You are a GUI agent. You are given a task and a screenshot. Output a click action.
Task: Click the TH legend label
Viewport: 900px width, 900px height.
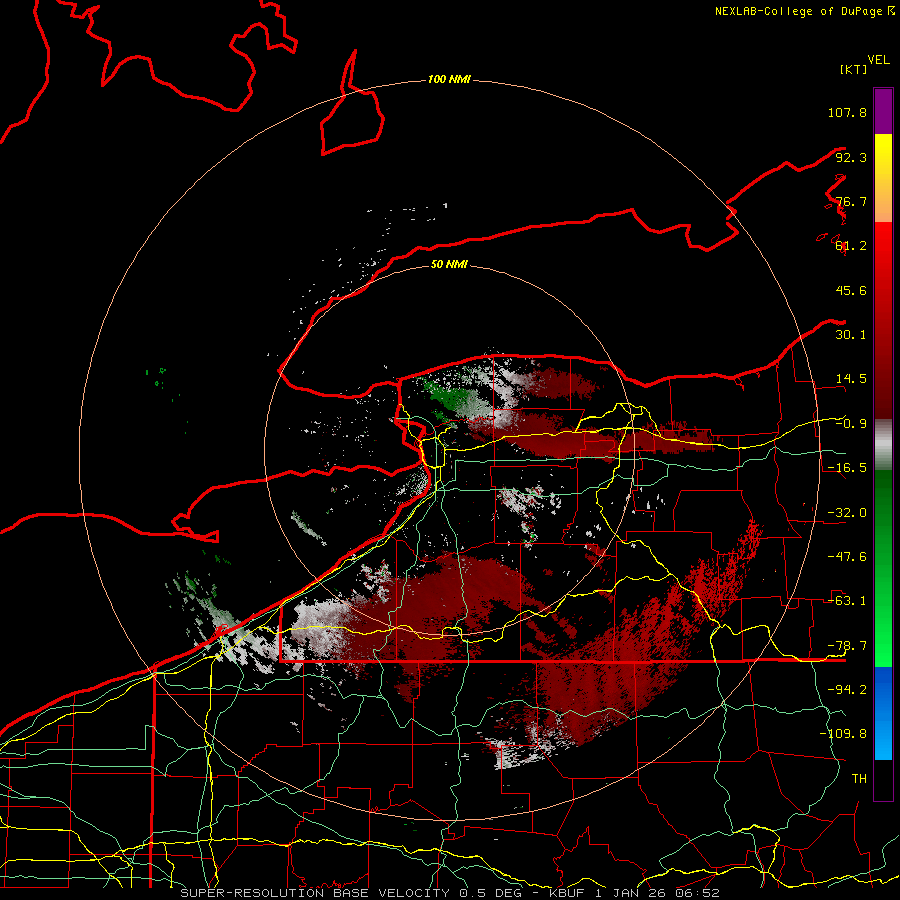tap(859, 778)
